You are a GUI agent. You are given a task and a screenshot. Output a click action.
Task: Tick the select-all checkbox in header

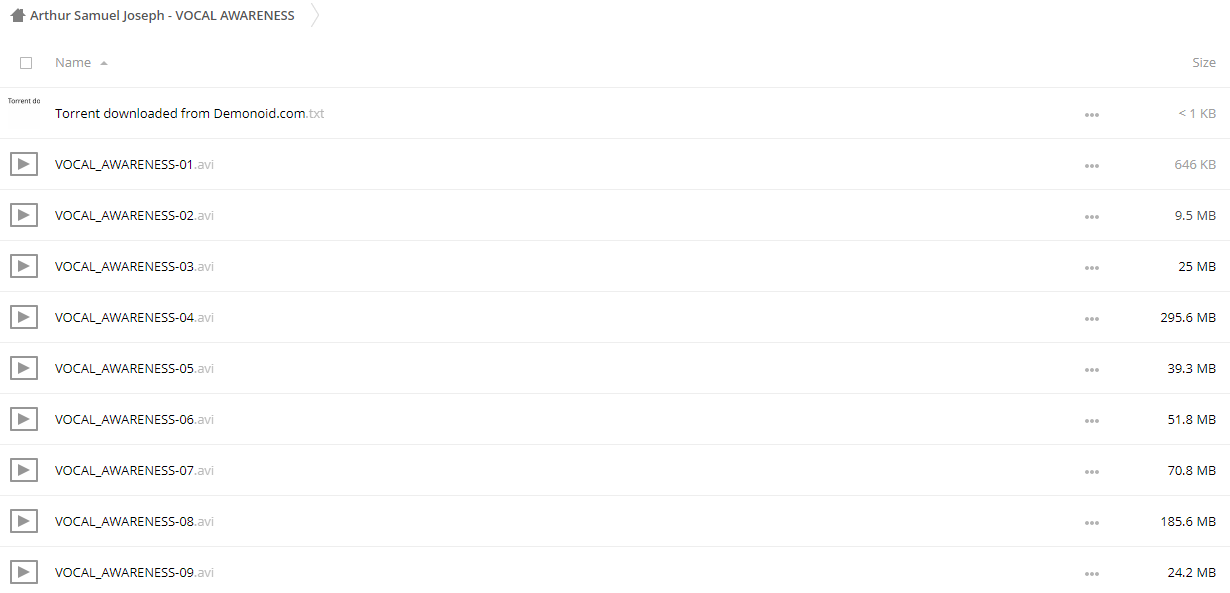pyautogui.click(x=26, y=63)
